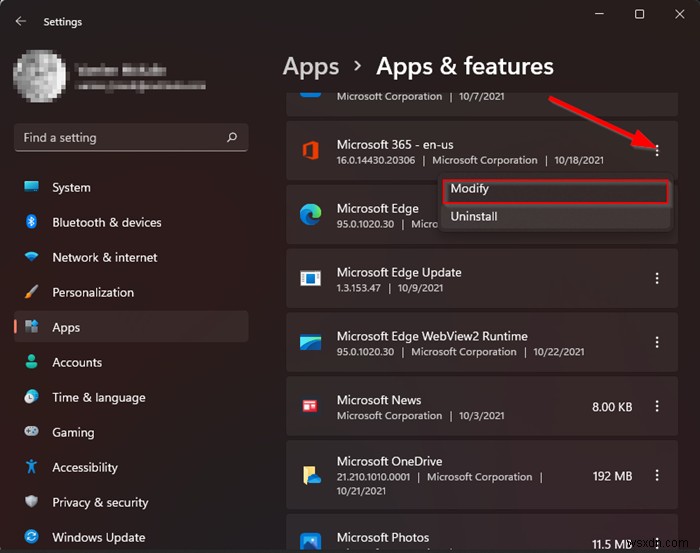The image size is (700, 553).
Task: Click the Find a setting search box
Action: coord(120,138)
